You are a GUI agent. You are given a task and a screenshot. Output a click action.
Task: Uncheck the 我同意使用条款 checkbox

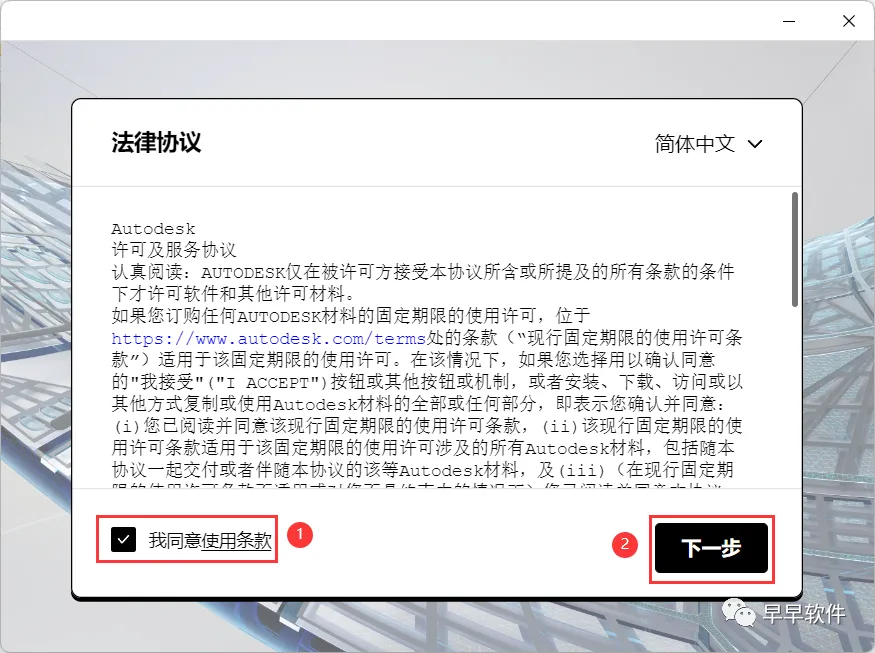coord(123,539)
